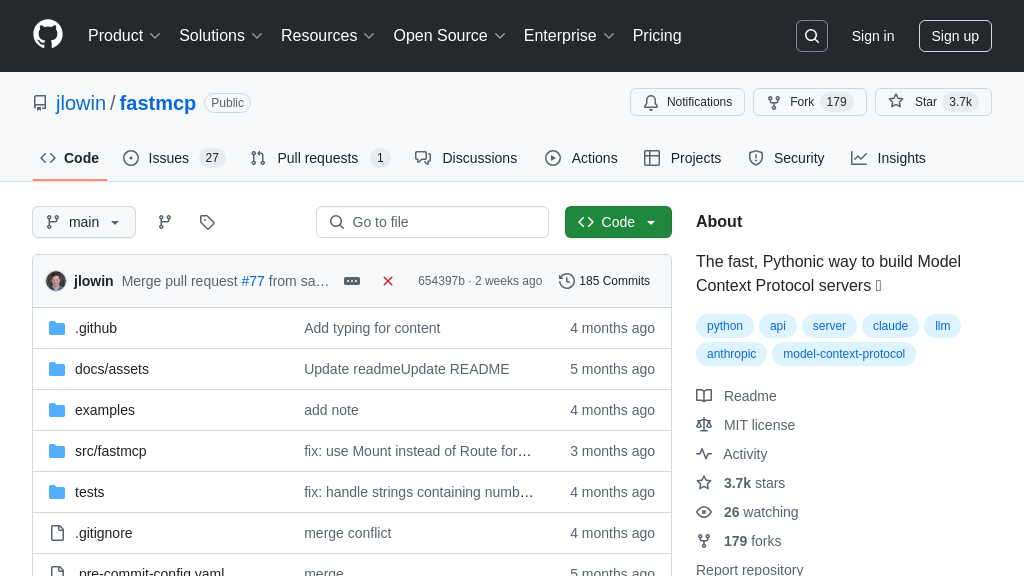Image resolution: width=1024 pixels, height=576 pixels.
Task: Expand the Solutions menu
Action: [x=221, y=36]
